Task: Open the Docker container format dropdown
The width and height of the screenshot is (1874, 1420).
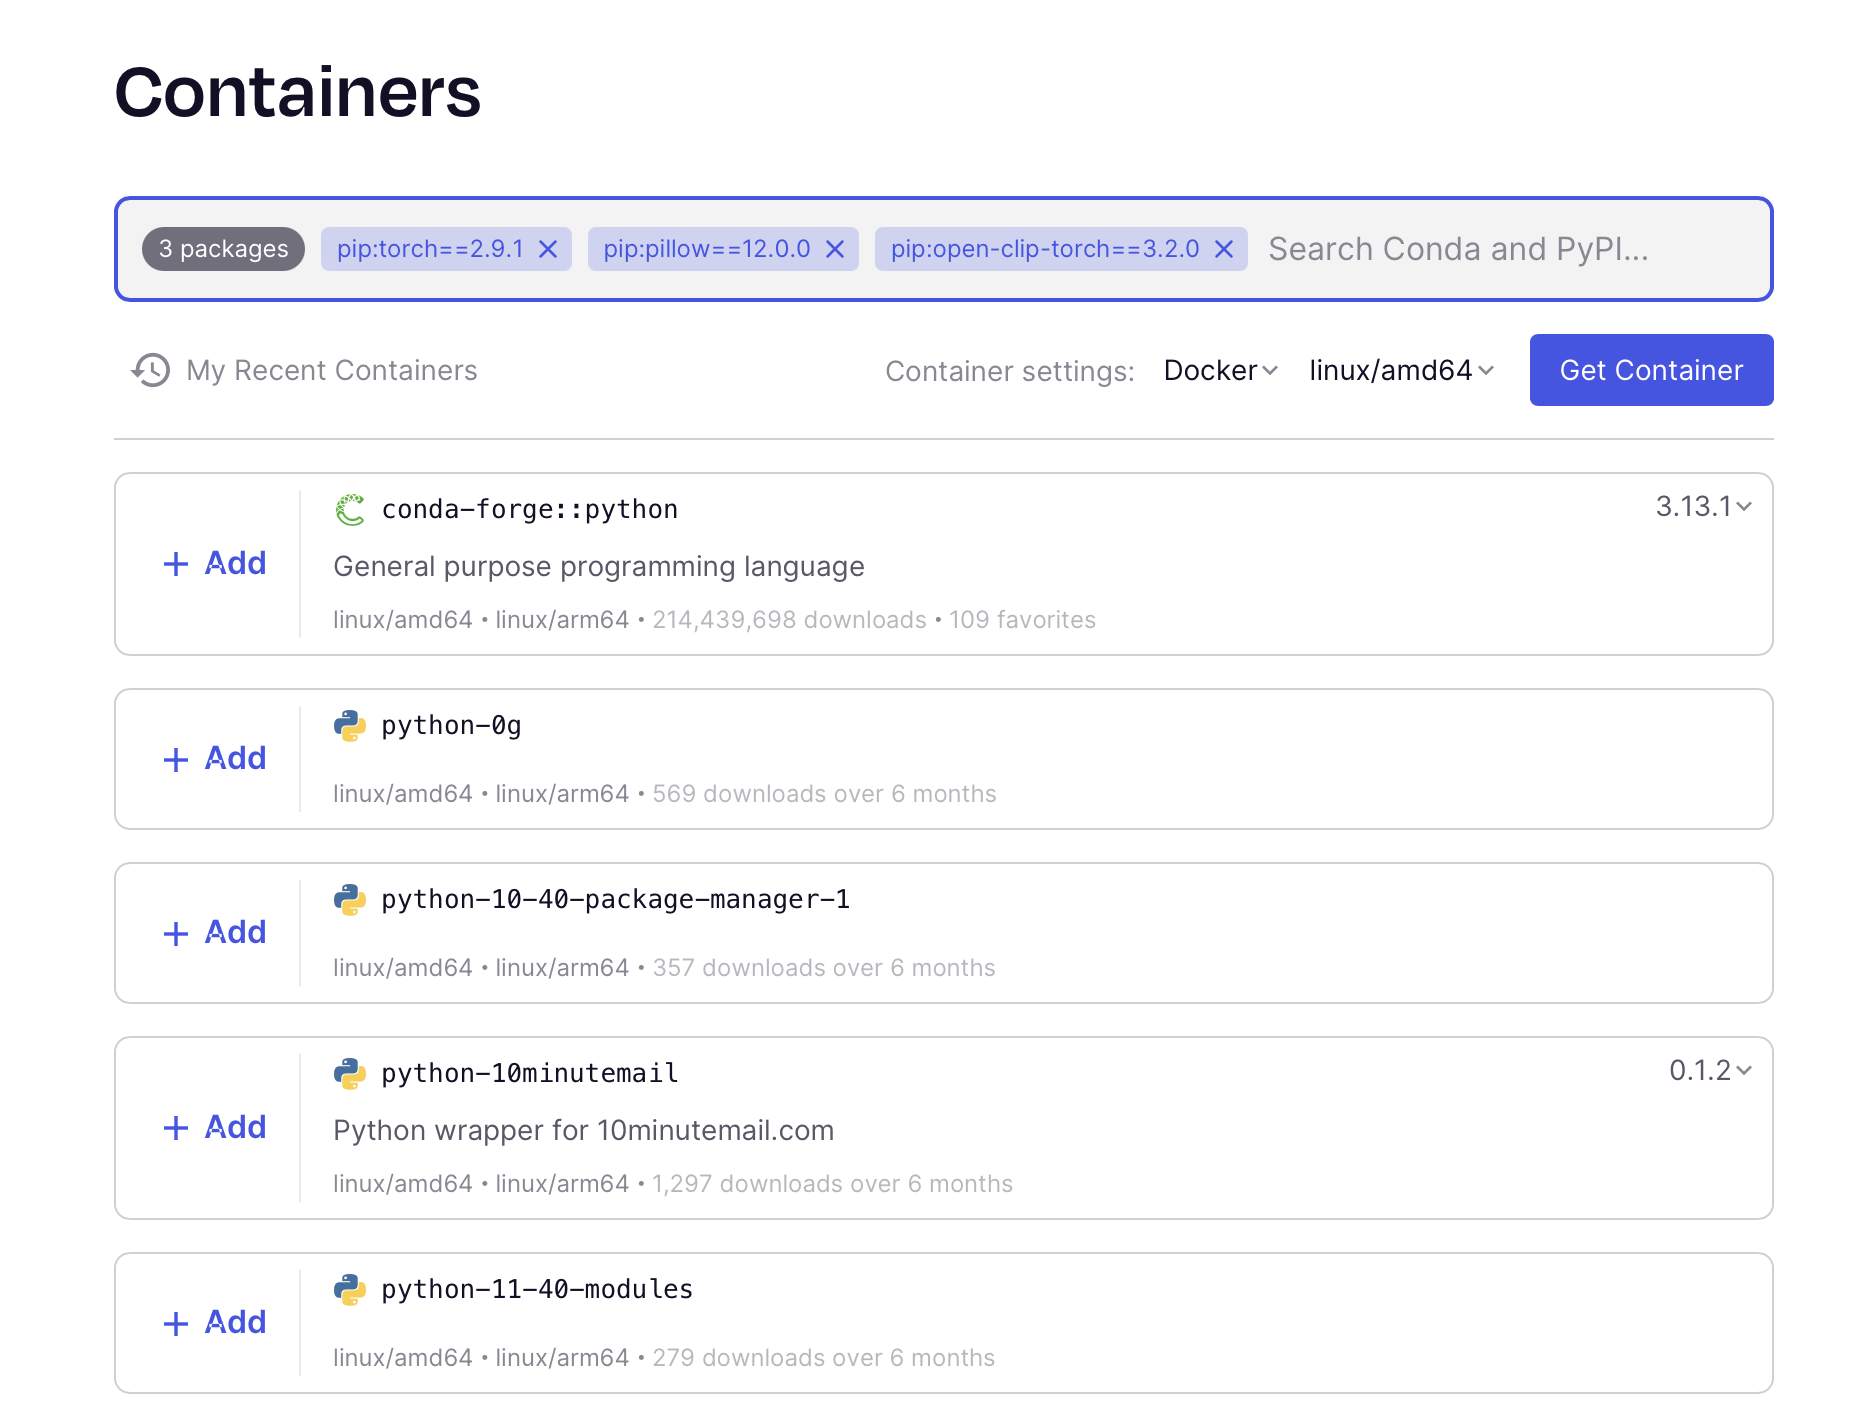Action: tap(1220, 370)
